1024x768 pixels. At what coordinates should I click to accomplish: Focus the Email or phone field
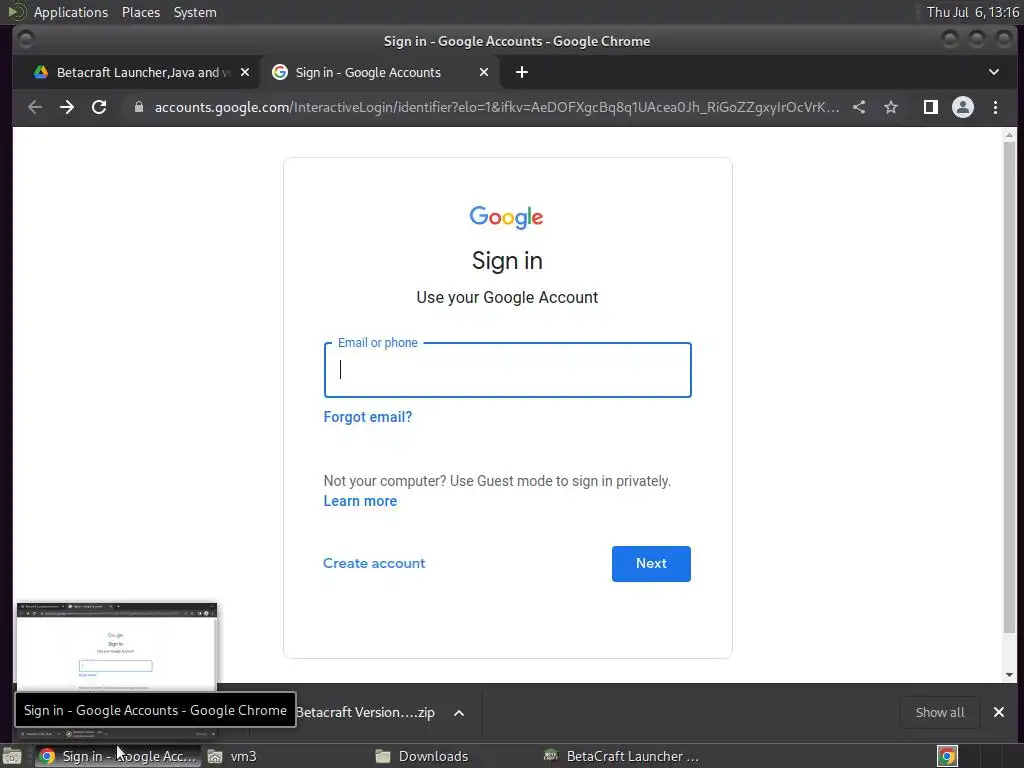(507, 370)
